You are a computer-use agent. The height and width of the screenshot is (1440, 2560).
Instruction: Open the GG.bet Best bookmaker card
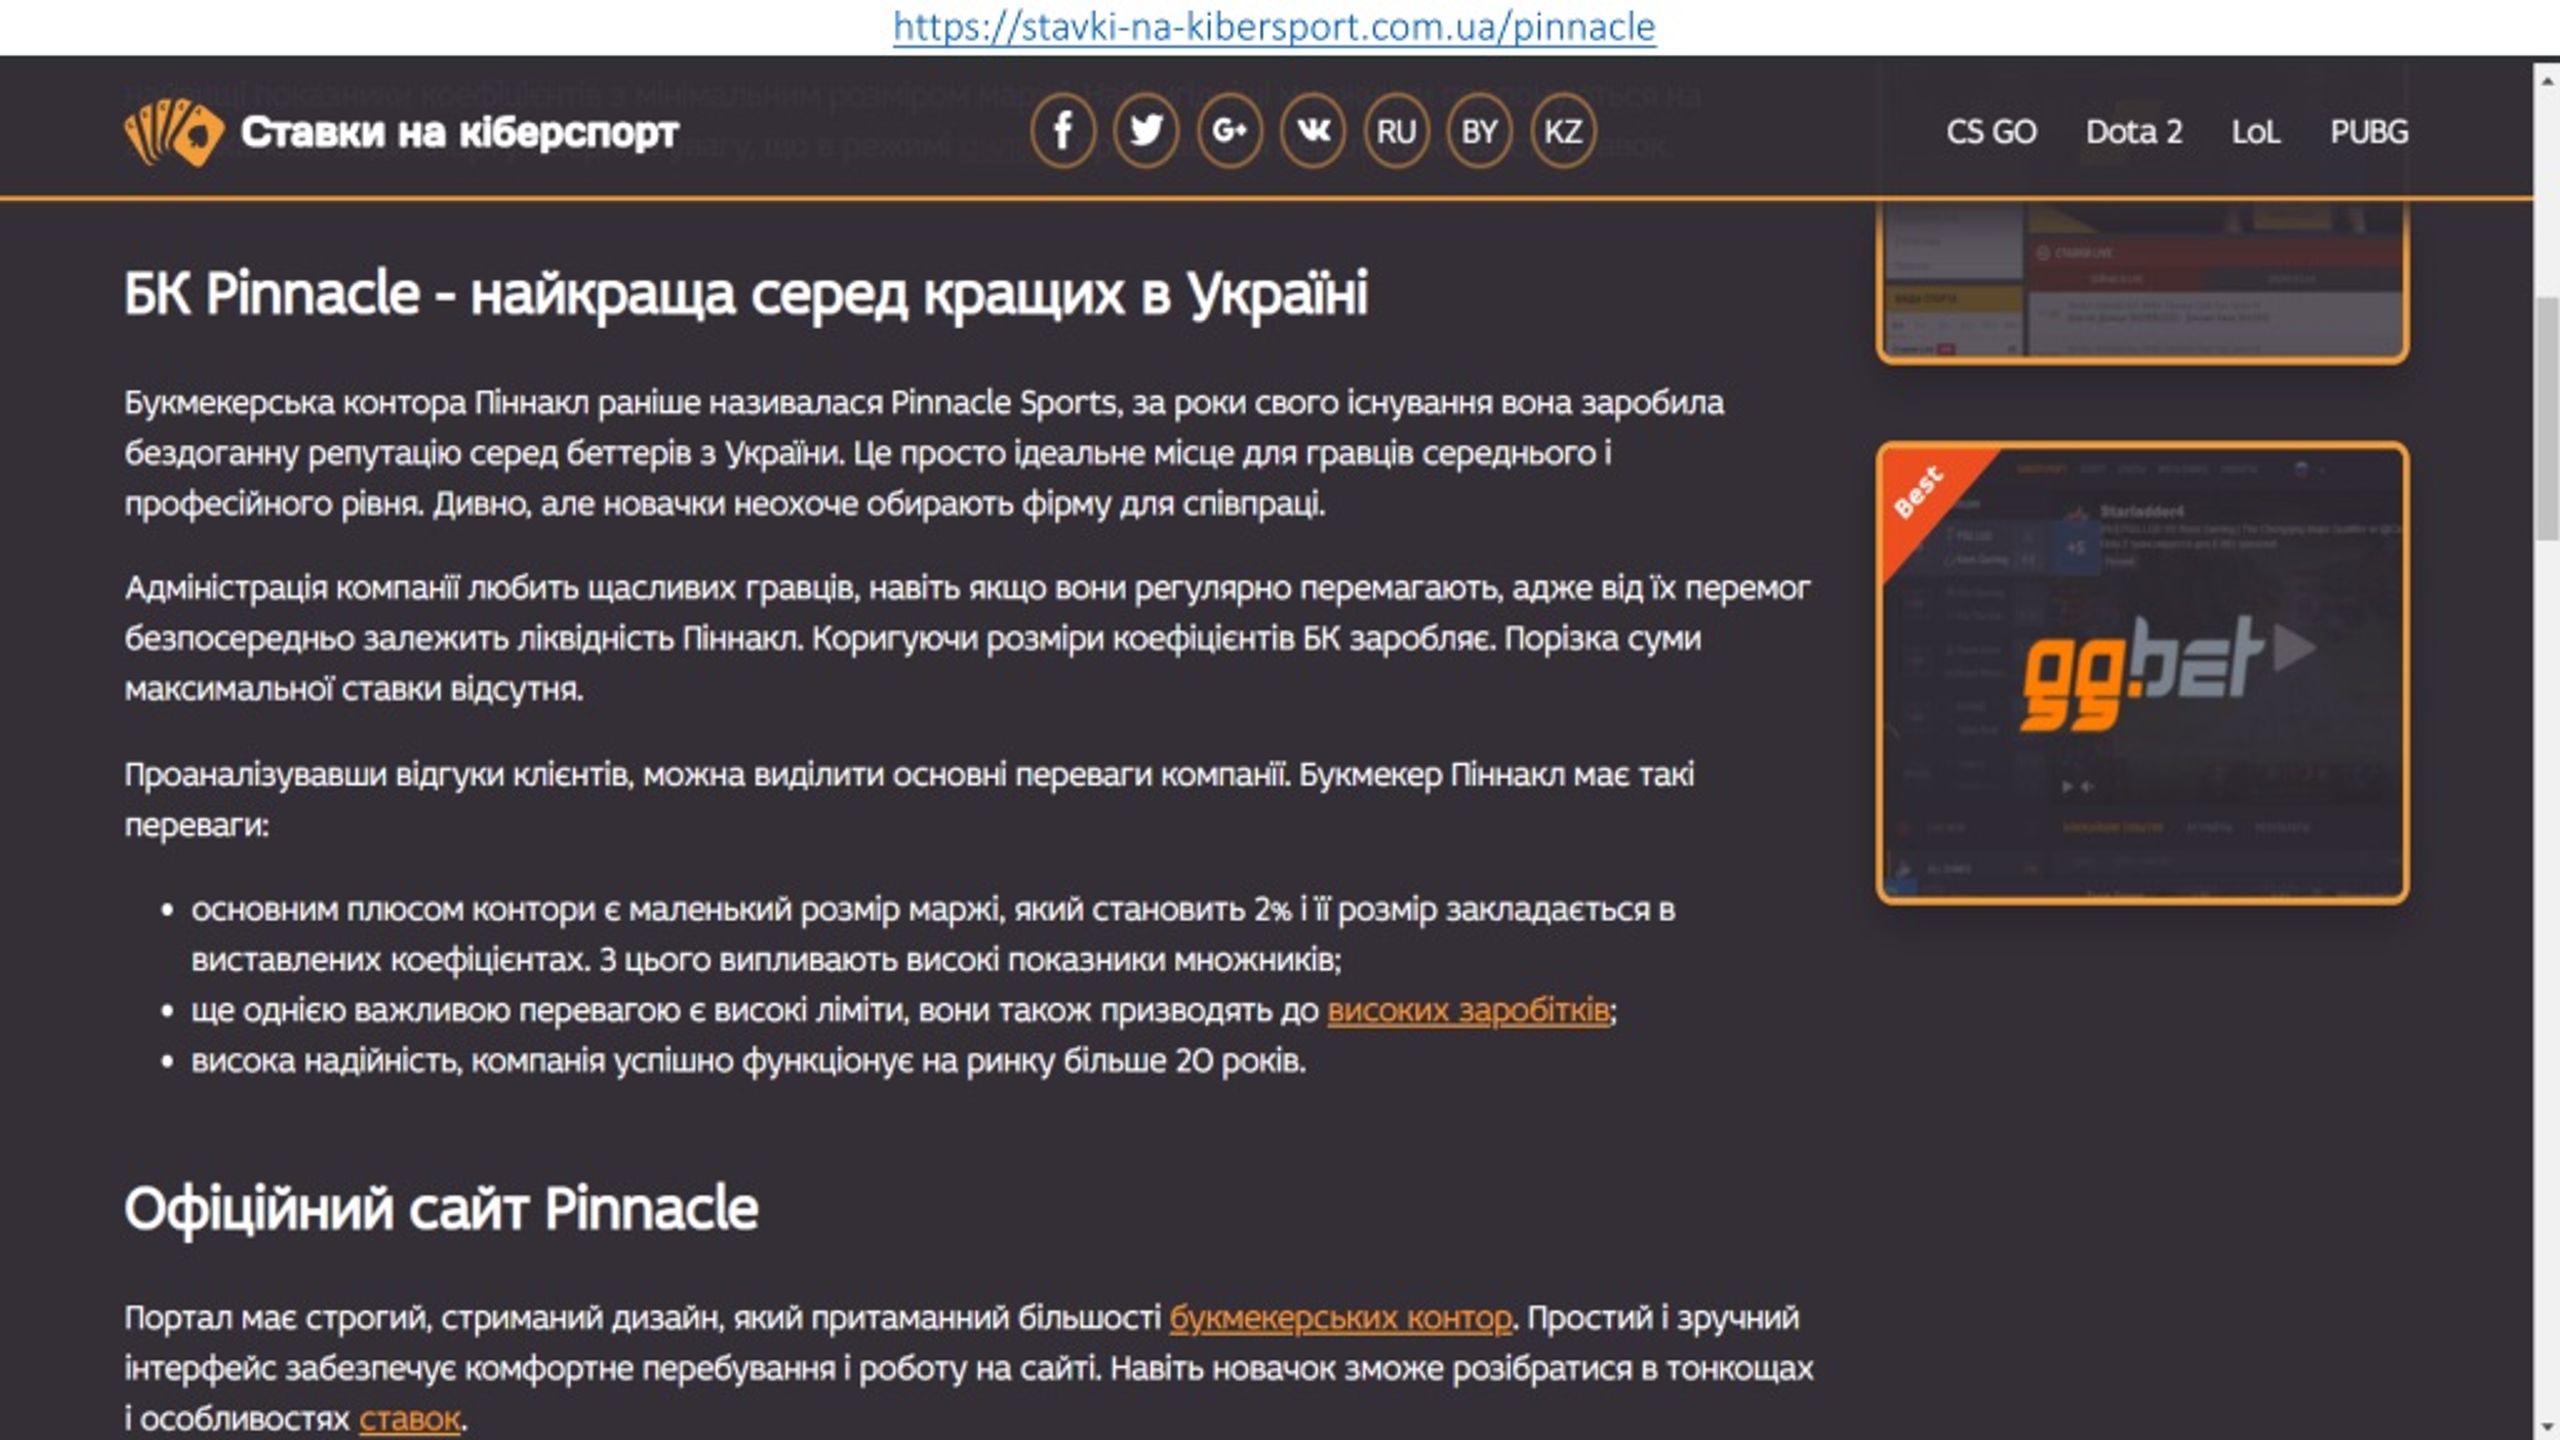click(x=2143, y=673)
